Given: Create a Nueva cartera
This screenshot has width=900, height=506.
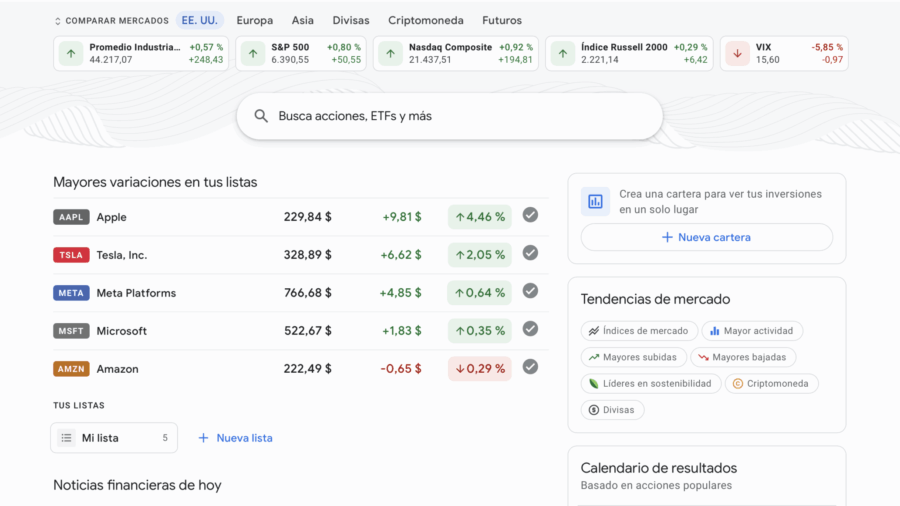Looking at the screenshot, I should click(x=707, y=237).
